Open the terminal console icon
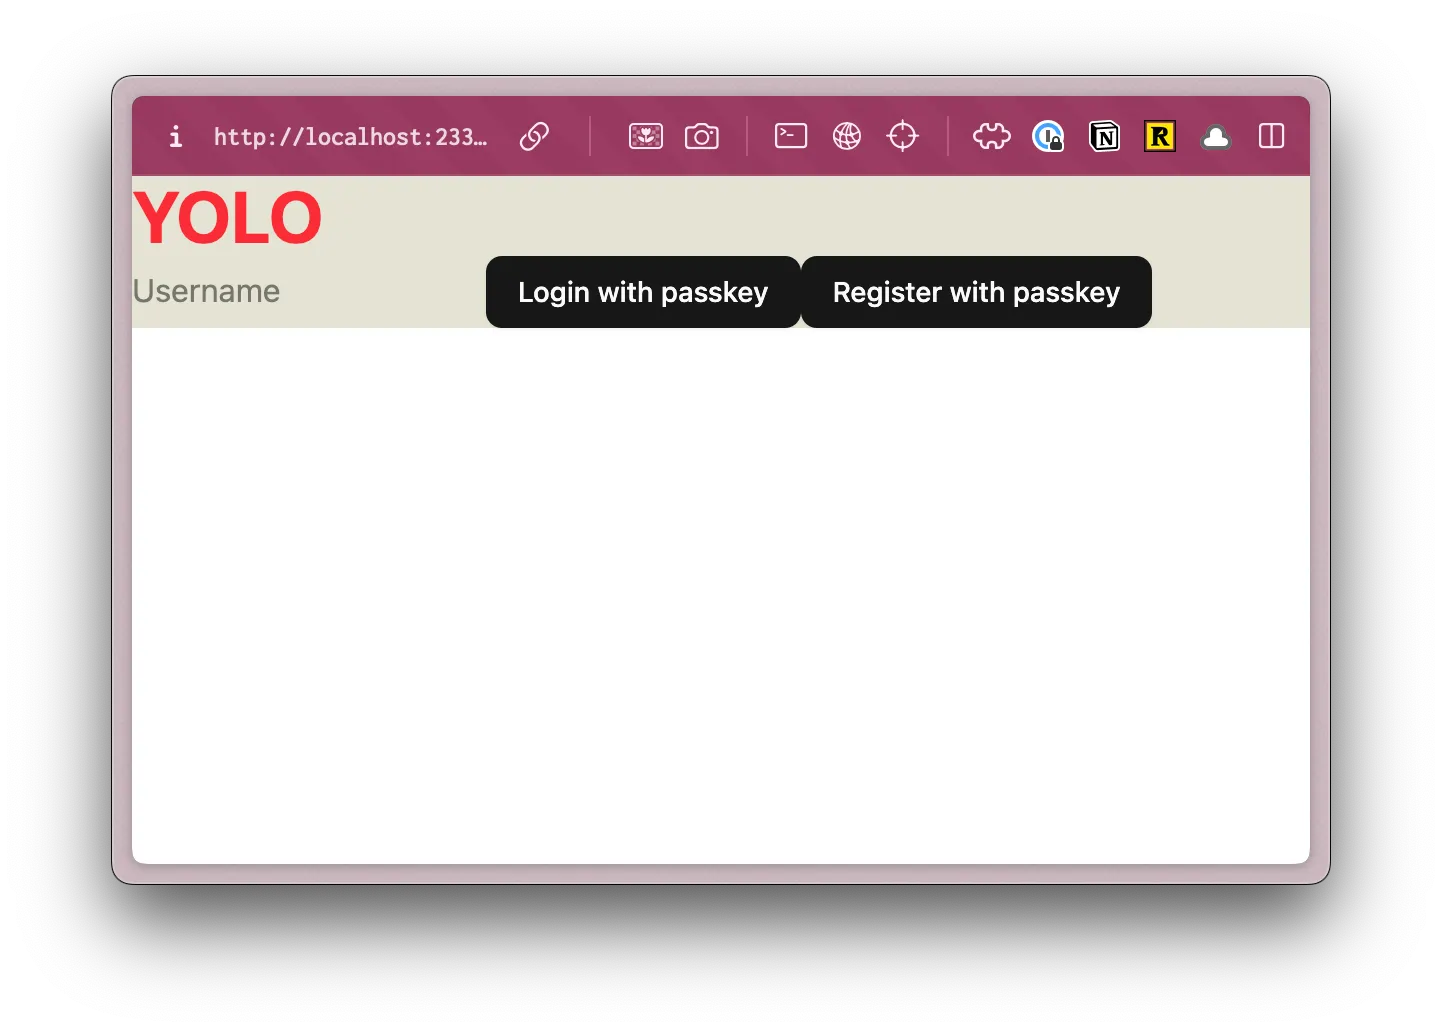 coord(790,136)
